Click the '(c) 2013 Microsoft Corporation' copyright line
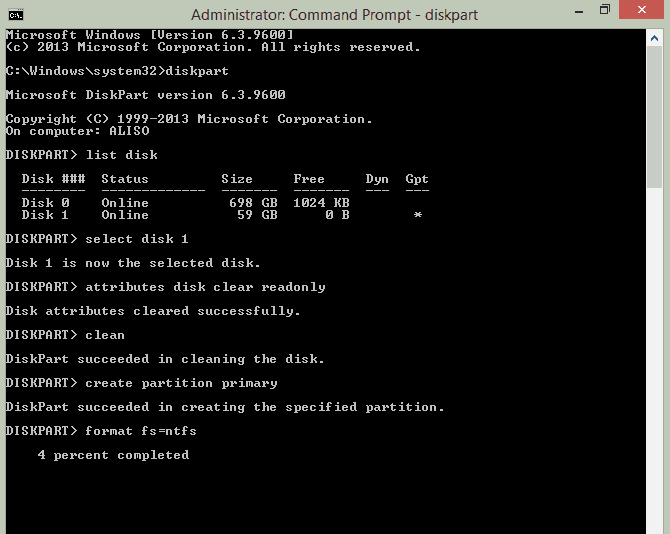Screen dimensions: 670x534 click(213, 47)
